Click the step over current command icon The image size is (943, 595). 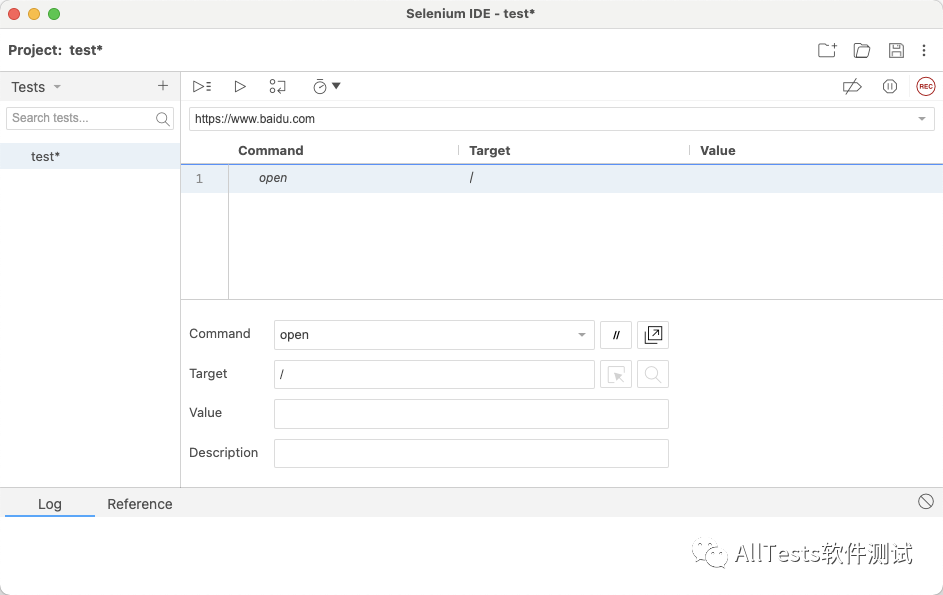click(278, 87)
